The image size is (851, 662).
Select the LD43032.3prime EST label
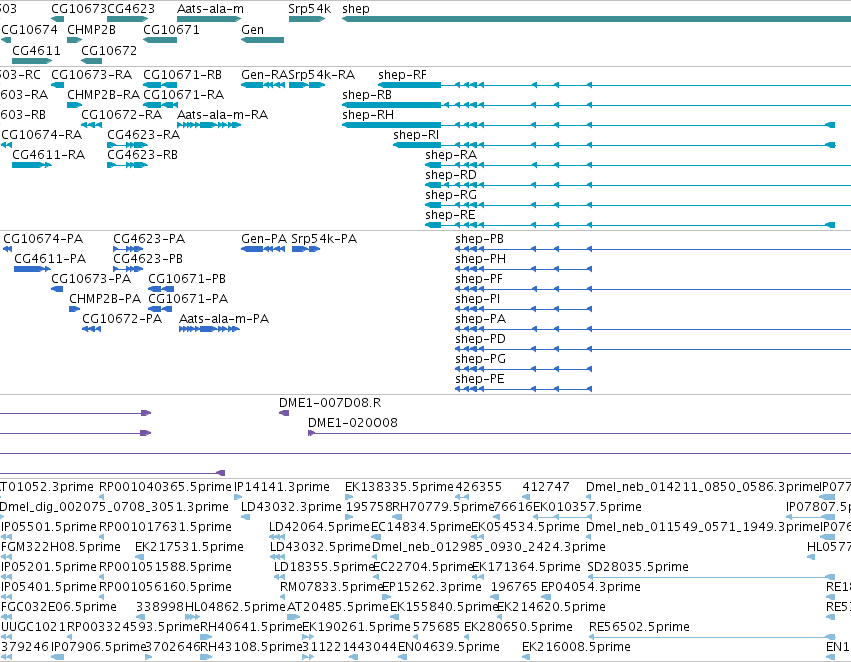tap(291, 507)
